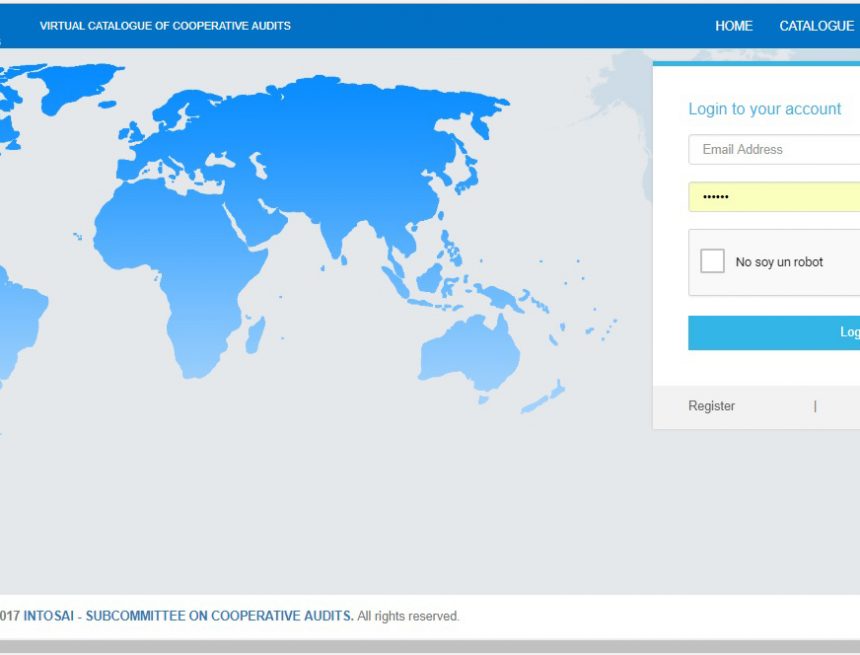Image resolution: width=860 pixels, height=655 pixels.
Task: Click the VIRTUAL CATALOGUE OF COOPERATIVE AUDITS logo
Action: (x=163, y=26)
